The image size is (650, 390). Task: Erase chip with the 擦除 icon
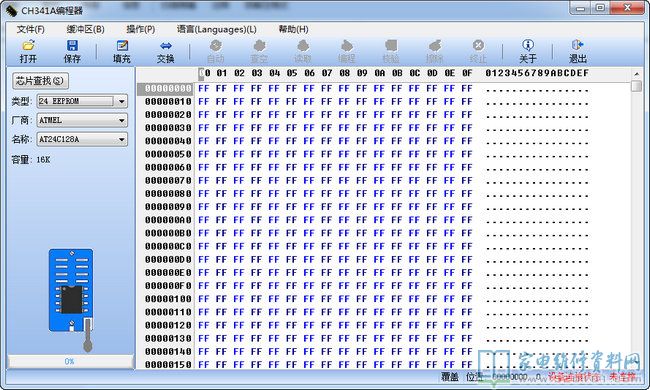click(x=434, y=51)
